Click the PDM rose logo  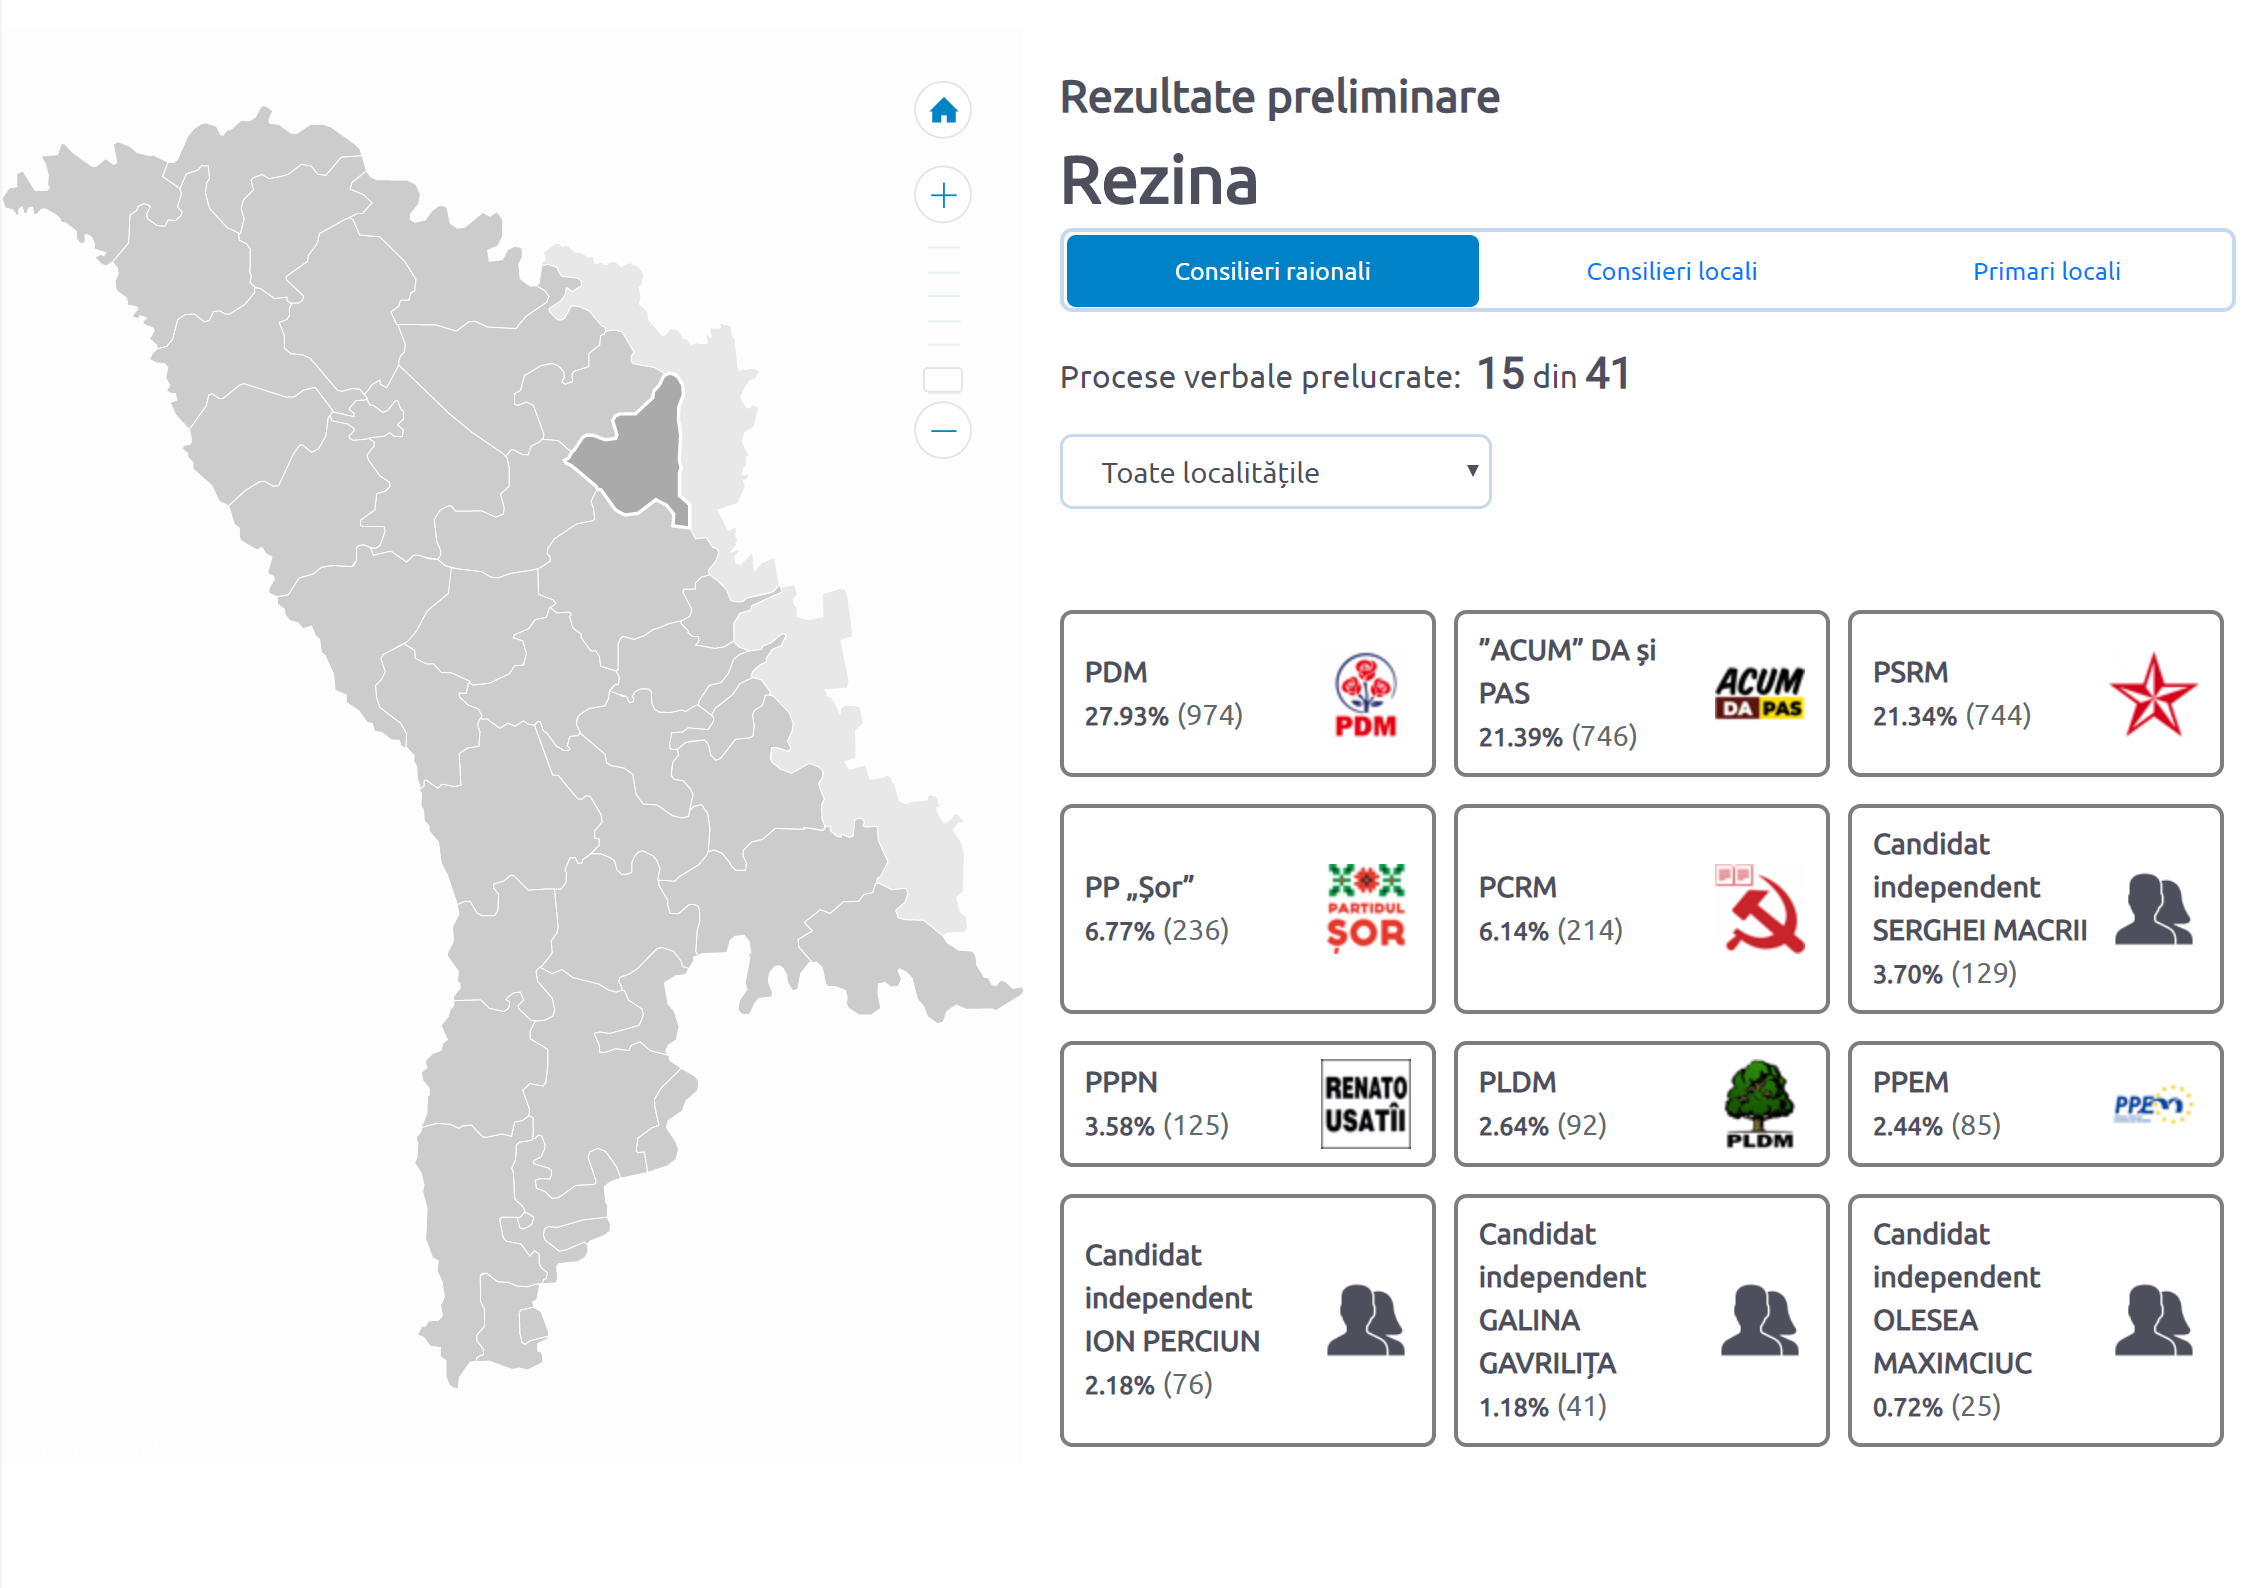[x=1365, y=695]
